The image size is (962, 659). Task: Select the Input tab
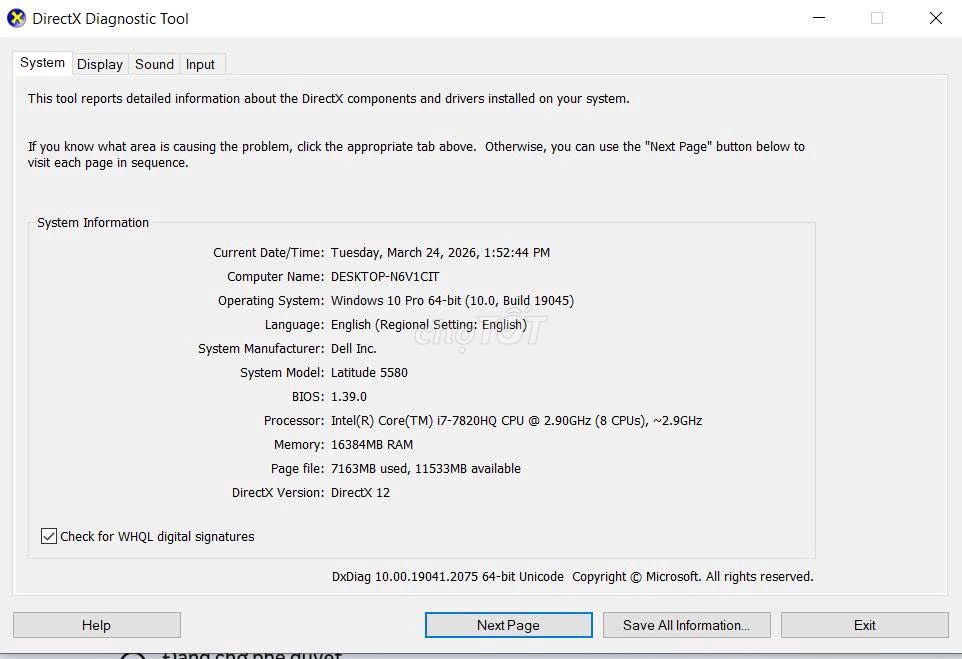pyautogui.click(x=200, y=64)
